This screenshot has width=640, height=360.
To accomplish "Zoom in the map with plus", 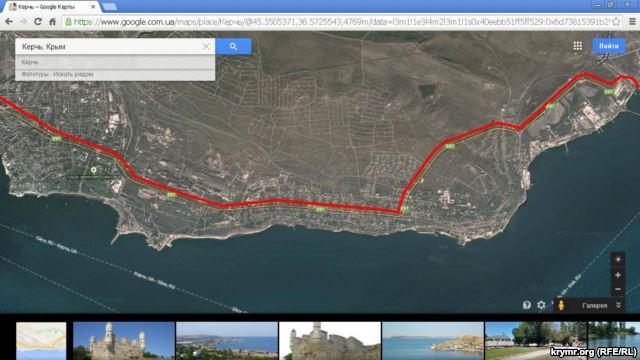I will (x=618, y=275).
